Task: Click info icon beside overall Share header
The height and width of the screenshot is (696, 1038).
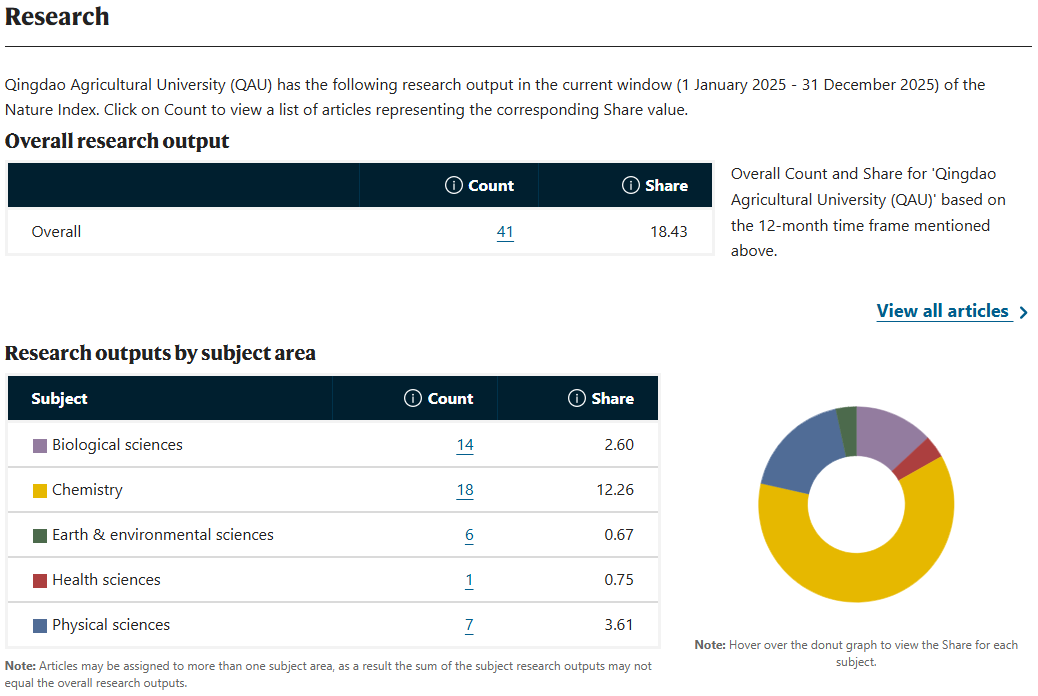Action: point(630,185)
